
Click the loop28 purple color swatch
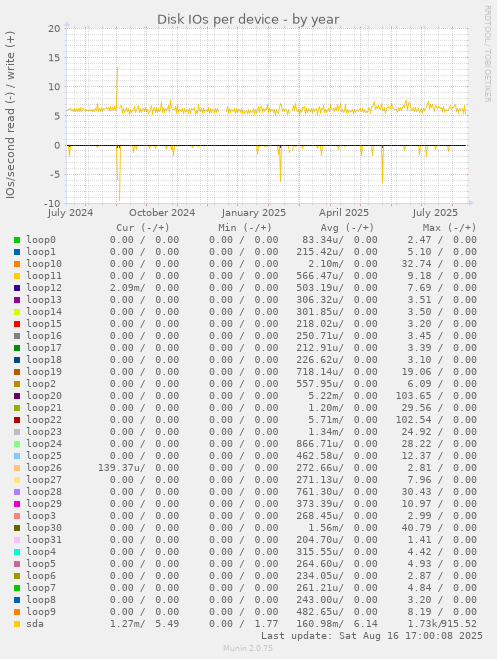[x=17, y=492]
